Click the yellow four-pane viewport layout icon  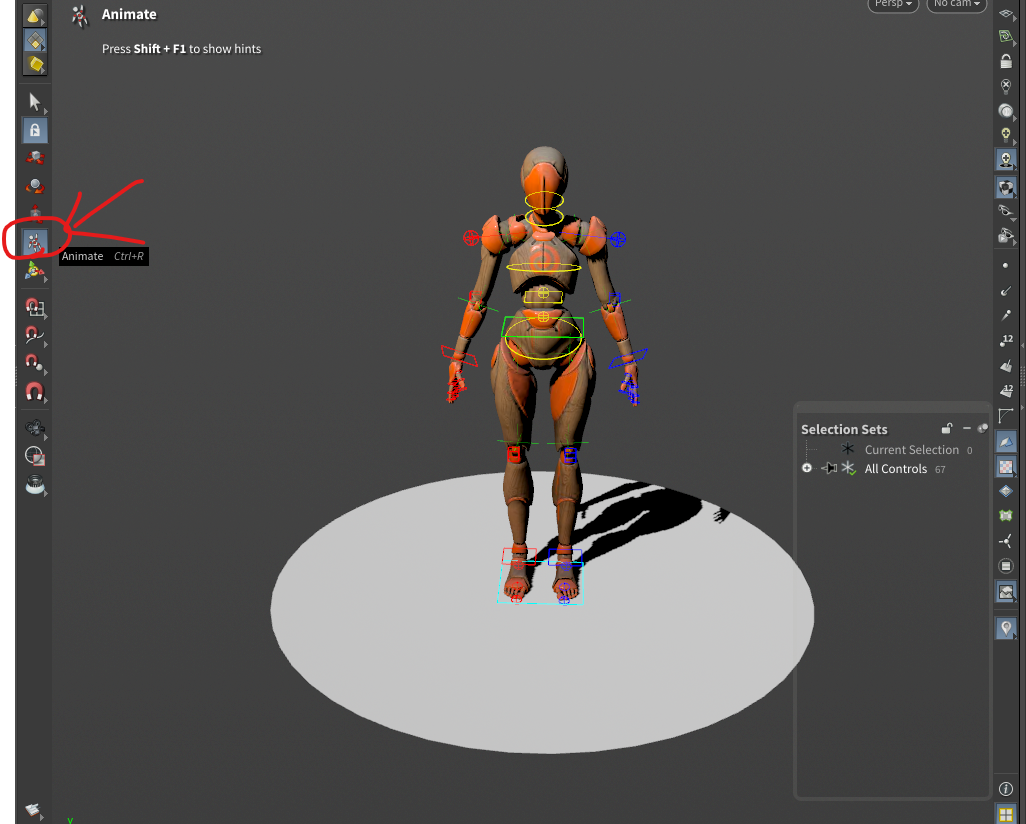click(x=1006, y=813)
